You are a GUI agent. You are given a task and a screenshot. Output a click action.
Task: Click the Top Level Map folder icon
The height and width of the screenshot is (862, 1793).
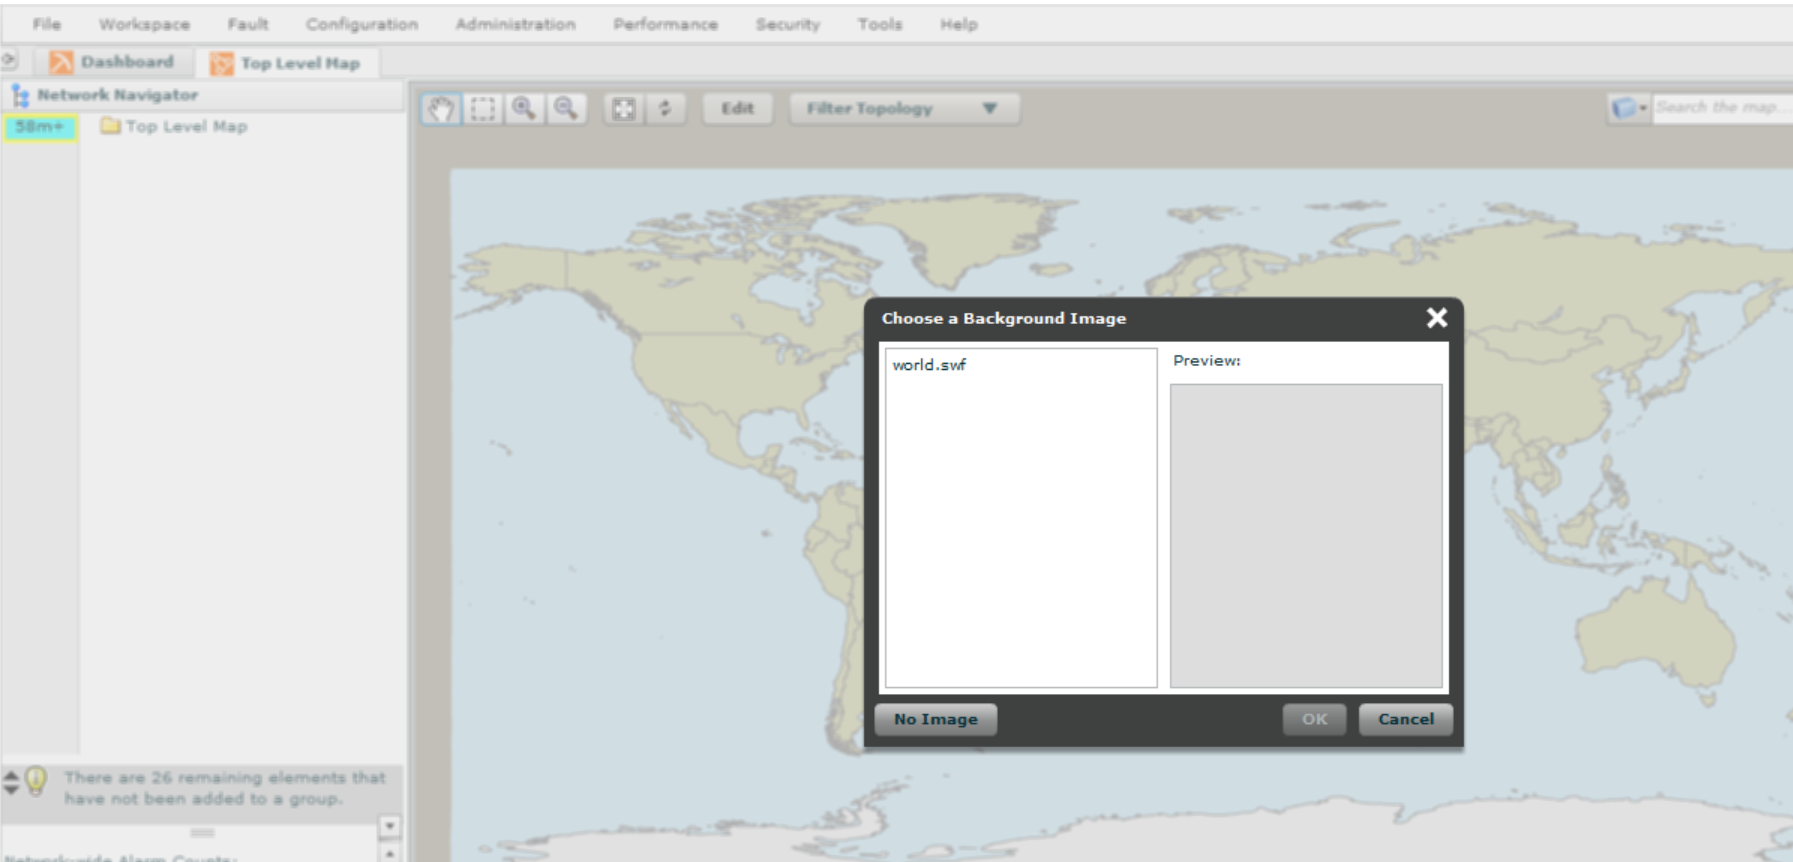coord(110,126)
